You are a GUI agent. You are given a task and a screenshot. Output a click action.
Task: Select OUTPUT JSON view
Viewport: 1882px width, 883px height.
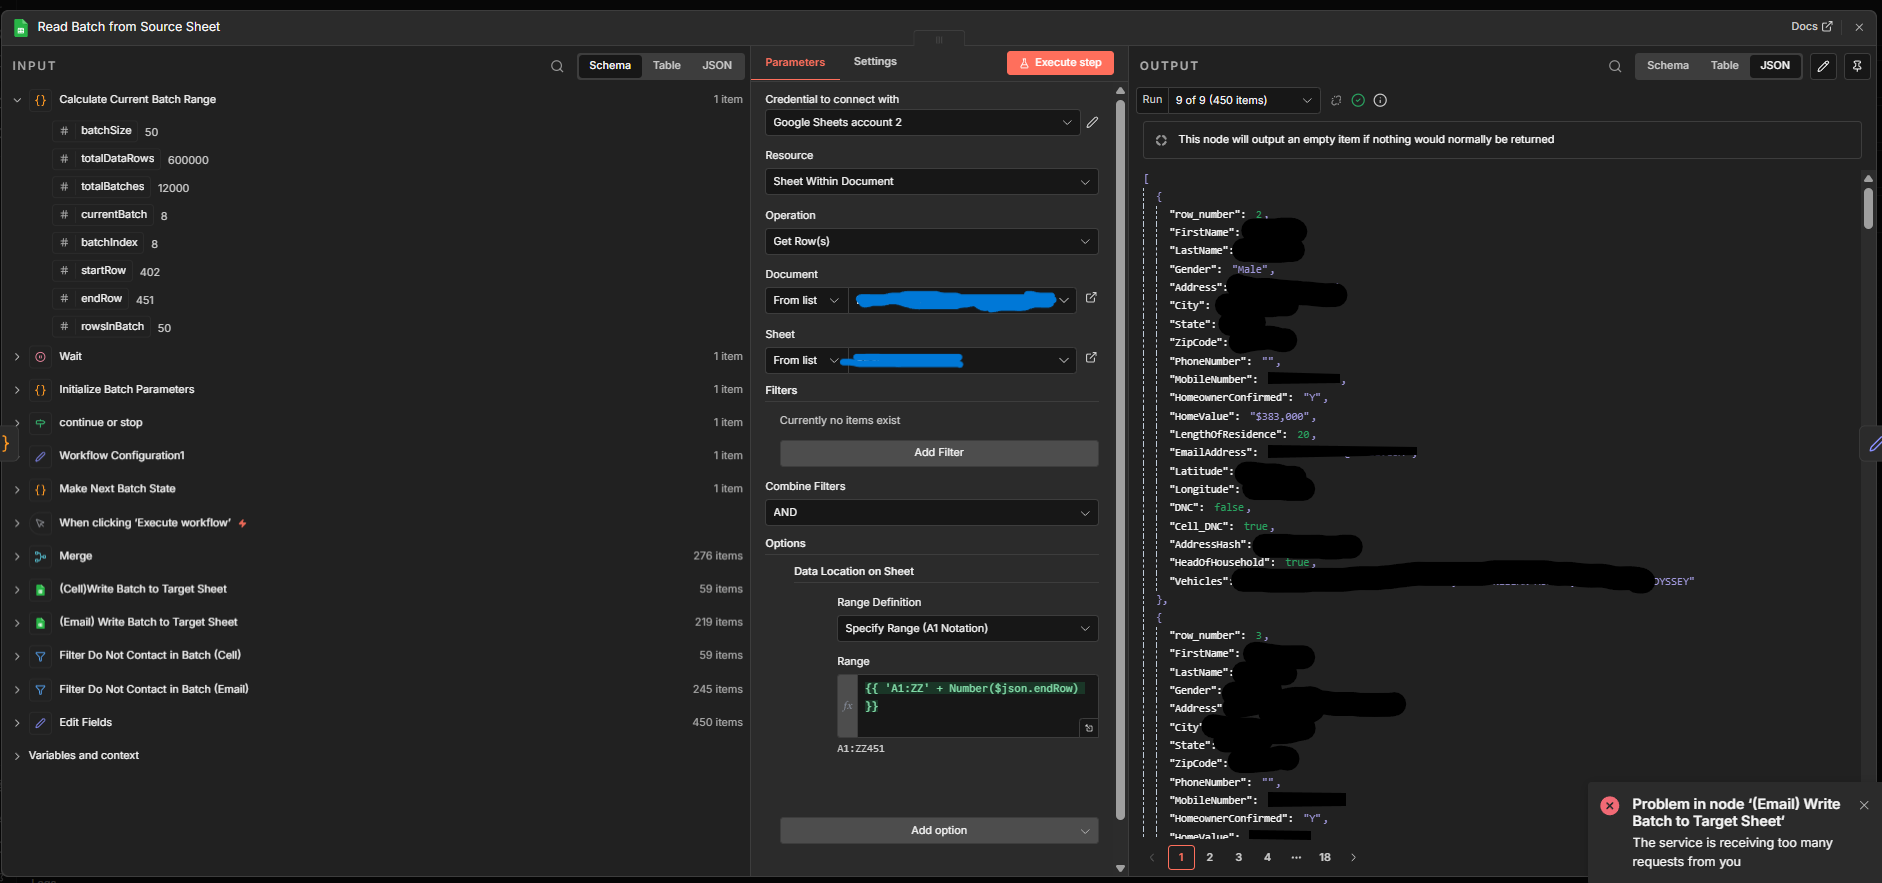point(1775,66)
